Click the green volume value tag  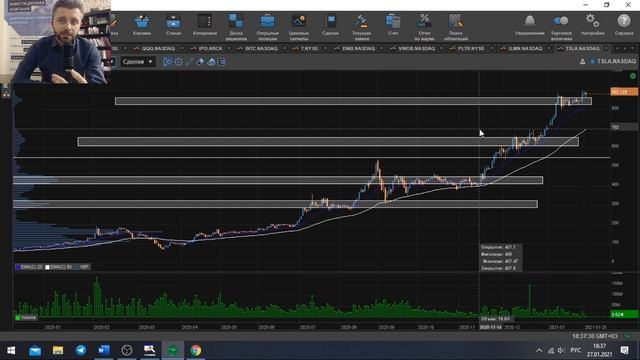point(624,314)
